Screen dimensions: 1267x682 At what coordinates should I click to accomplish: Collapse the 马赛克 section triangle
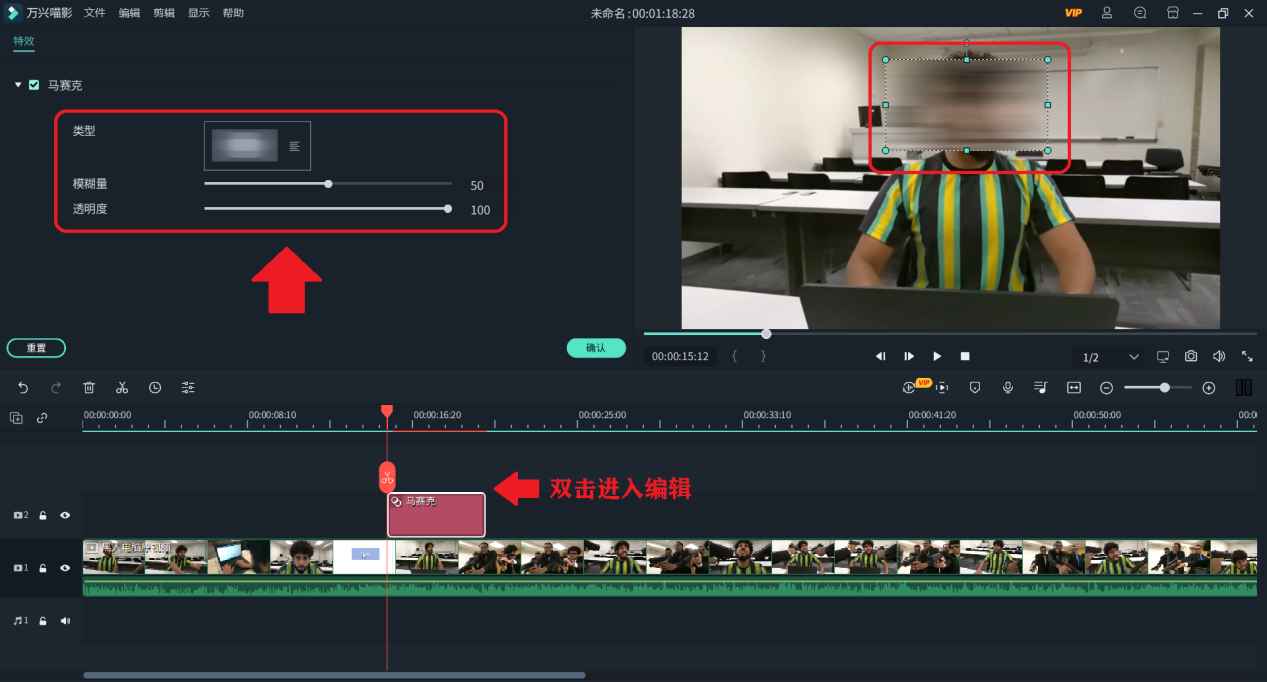[18, 85]
